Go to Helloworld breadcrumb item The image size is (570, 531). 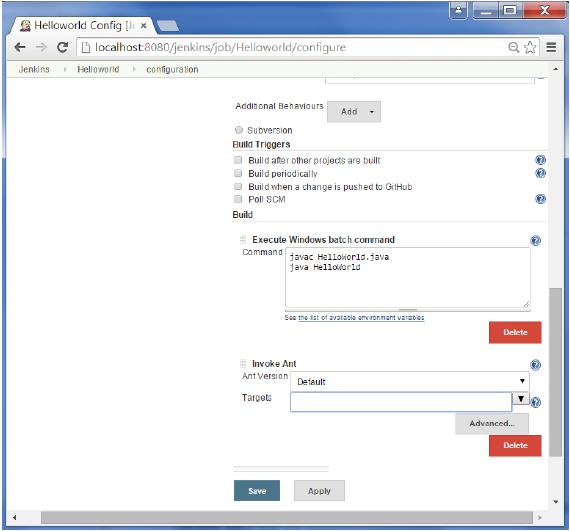pyautogui.click(x=98, y=69)
